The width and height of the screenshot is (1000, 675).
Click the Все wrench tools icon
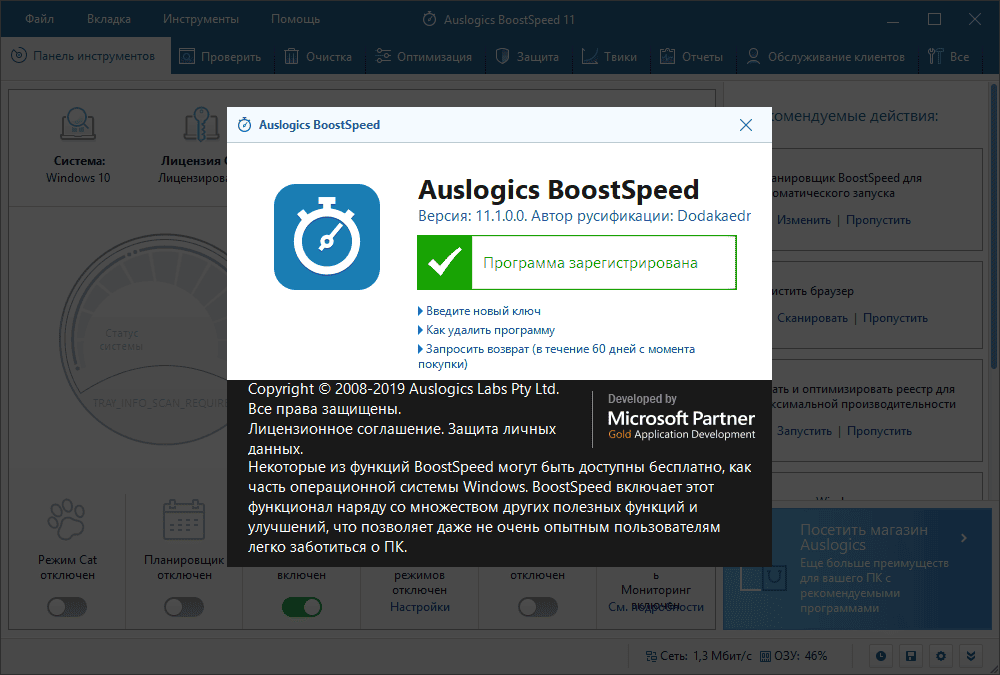click(x=935, y=57)
